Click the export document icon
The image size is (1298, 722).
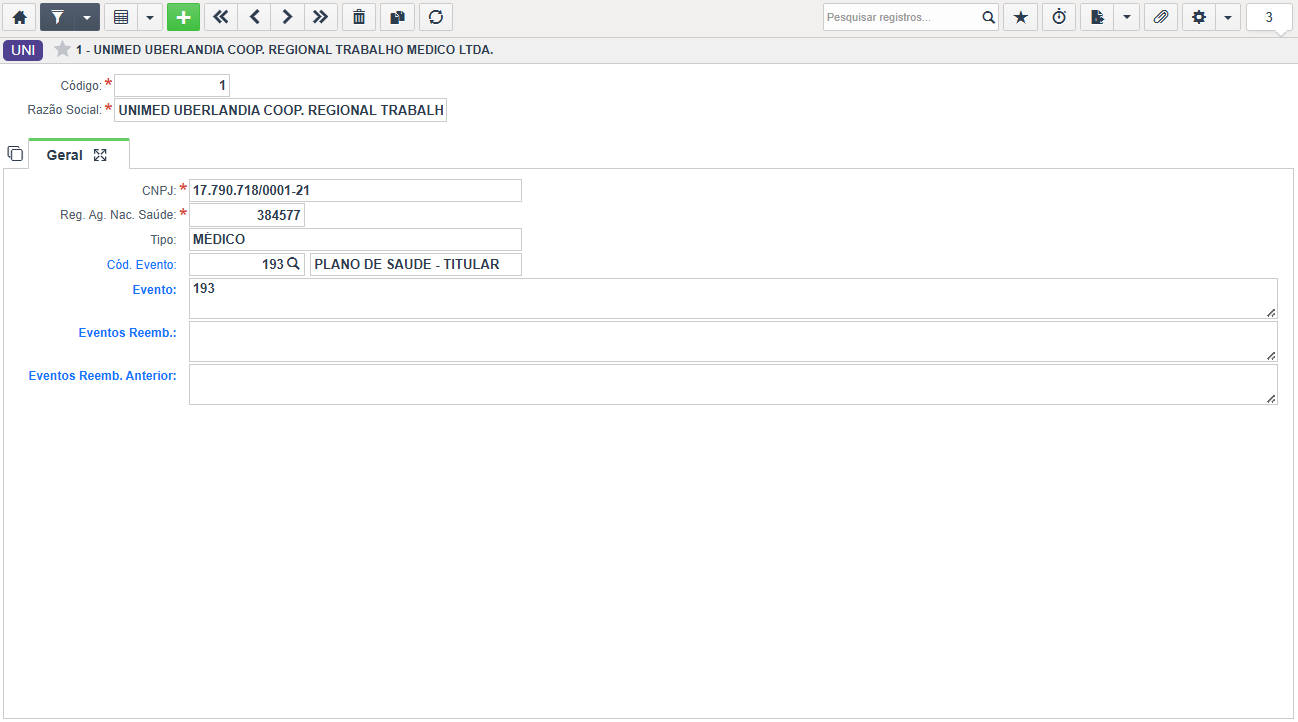(1097, 17)
